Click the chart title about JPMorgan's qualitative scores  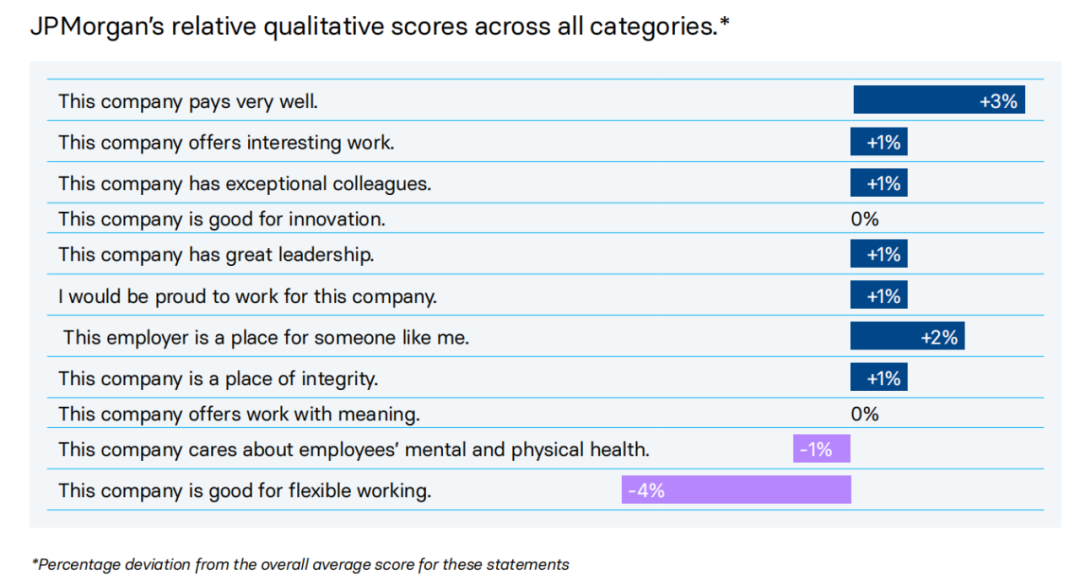(380, 27)
